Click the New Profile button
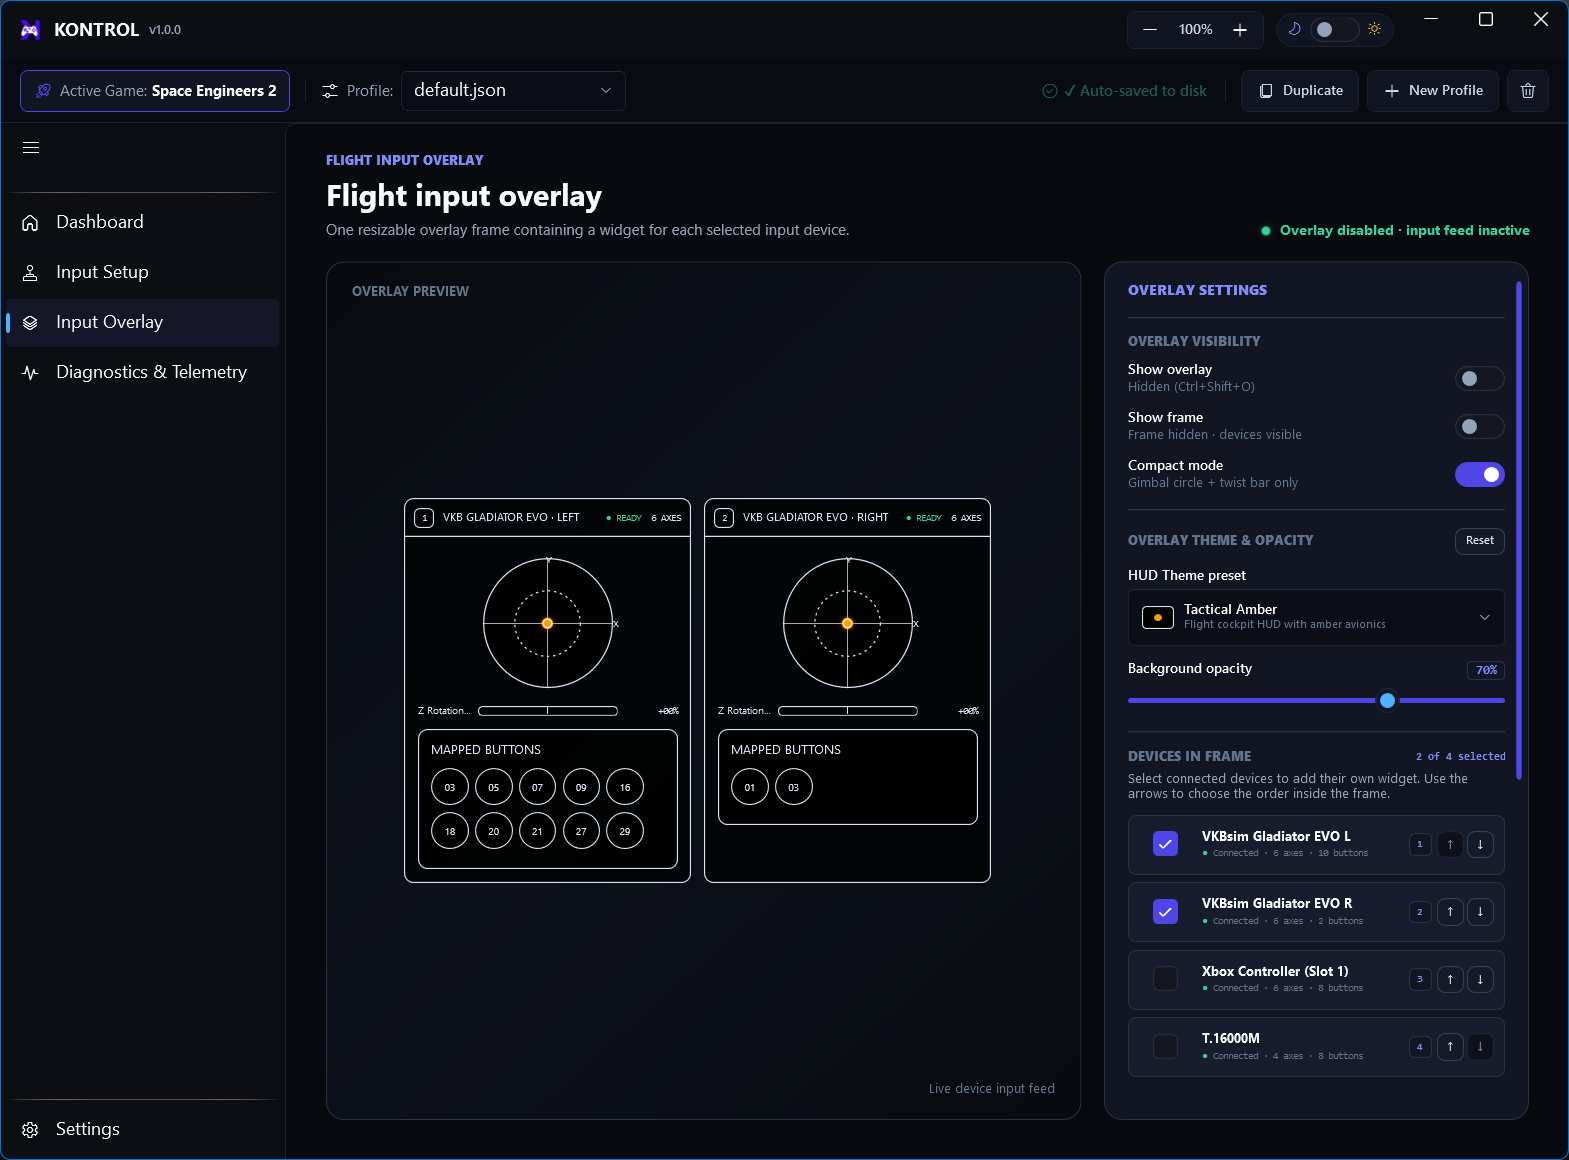 coord(1433,91)
